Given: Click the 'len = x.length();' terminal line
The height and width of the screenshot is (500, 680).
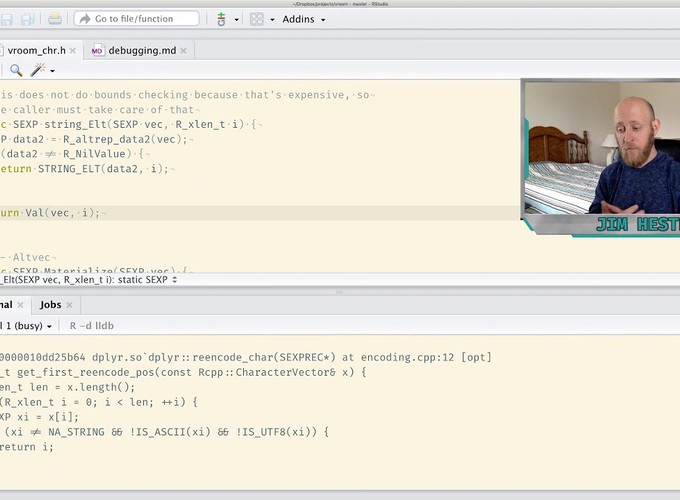Looking at the screenshot, I should coord(68,387).
